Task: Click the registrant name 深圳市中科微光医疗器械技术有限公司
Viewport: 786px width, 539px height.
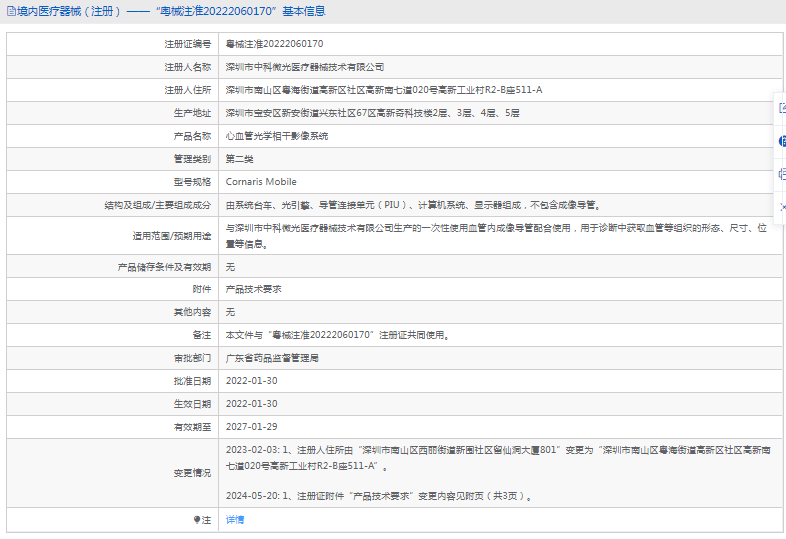Action: pyautogui.click(x=305, y=67)
